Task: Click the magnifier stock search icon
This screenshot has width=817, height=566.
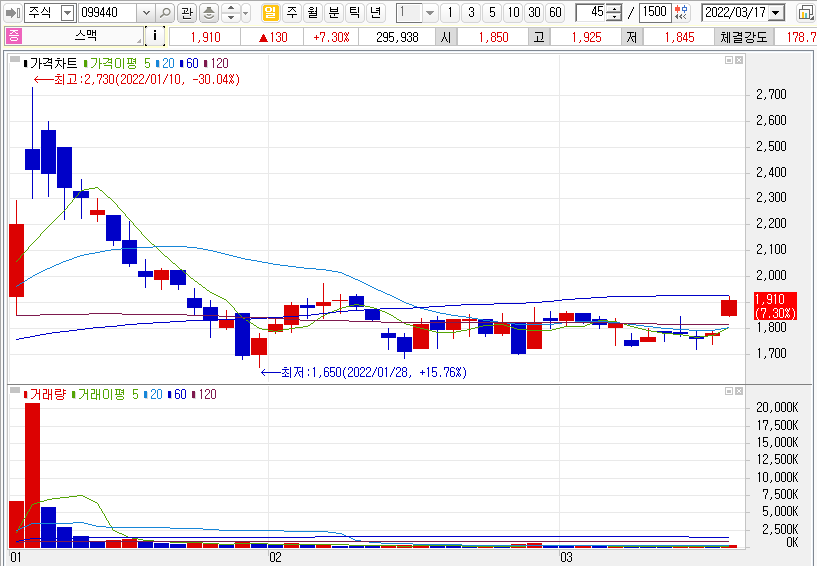Action: pos(165,13)
